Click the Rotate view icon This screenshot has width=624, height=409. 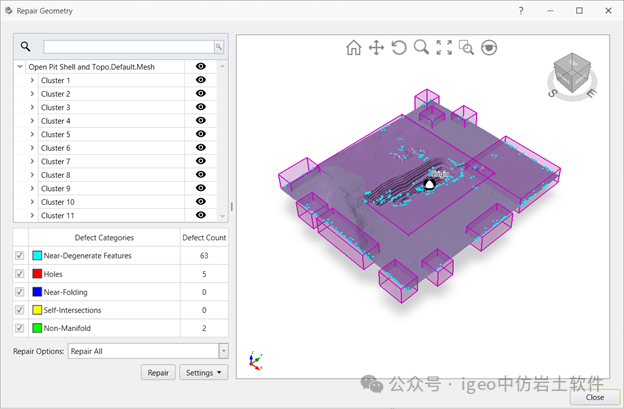tap(399, 48)
